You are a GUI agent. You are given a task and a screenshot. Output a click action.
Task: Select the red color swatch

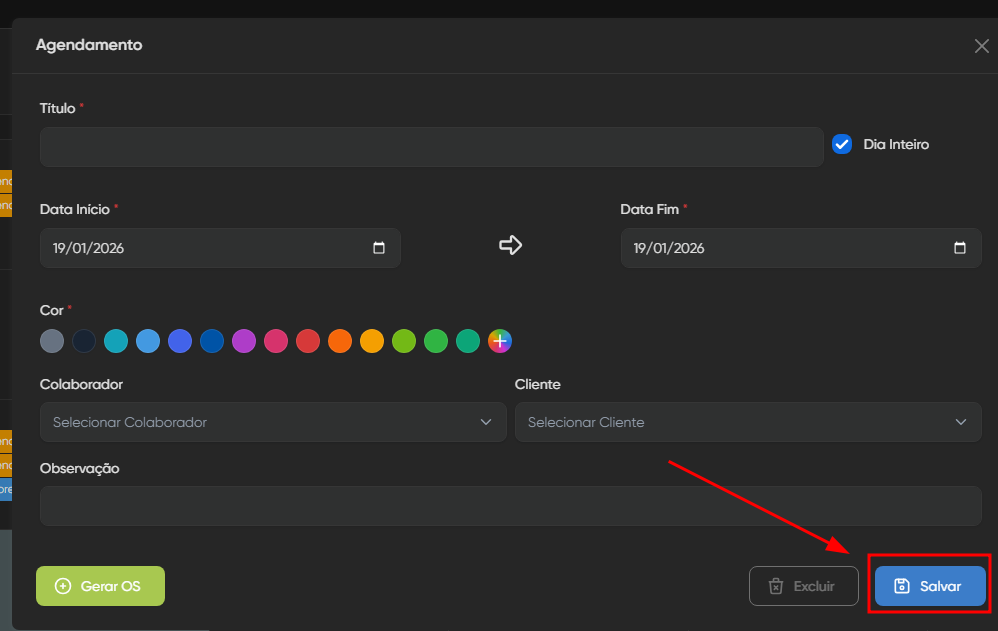[x=308, y=341]
